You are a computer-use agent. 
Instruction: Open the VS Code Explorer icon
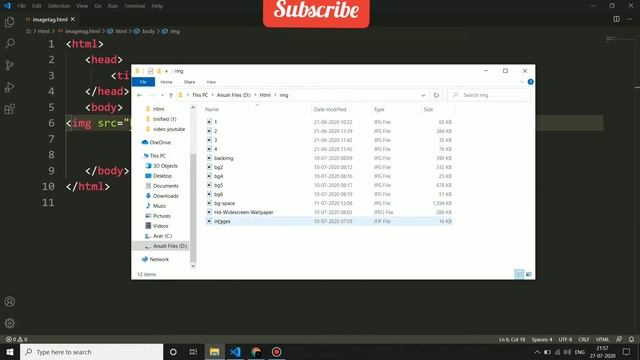(9, 22)
